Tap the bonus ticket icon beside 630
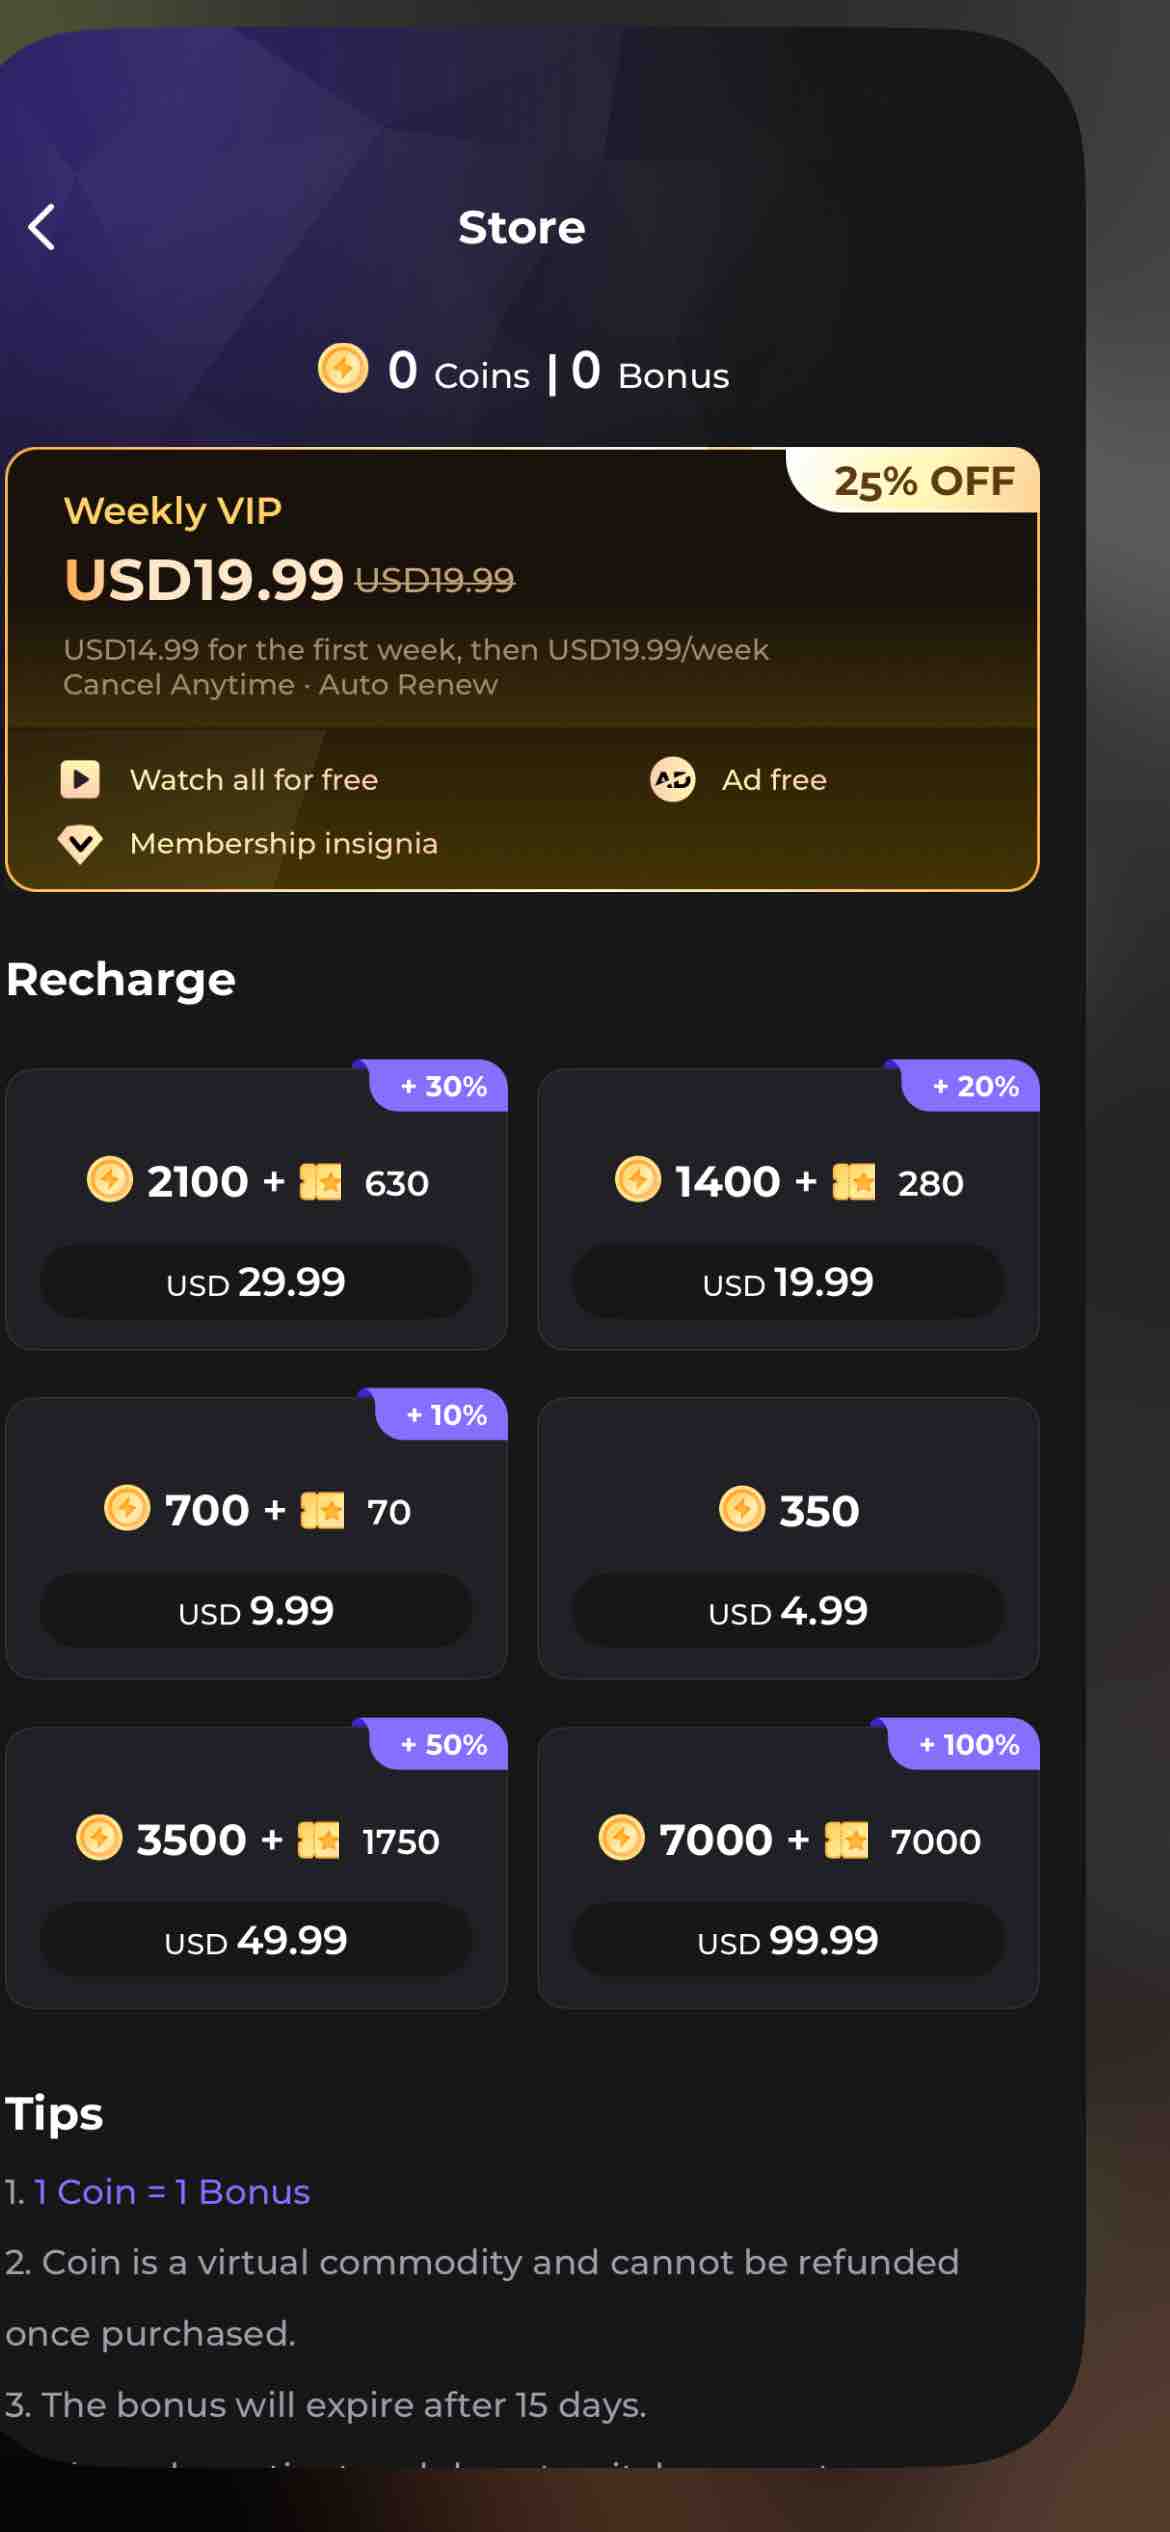Screen dimensions: 1170x2532 pos(320,1182)
